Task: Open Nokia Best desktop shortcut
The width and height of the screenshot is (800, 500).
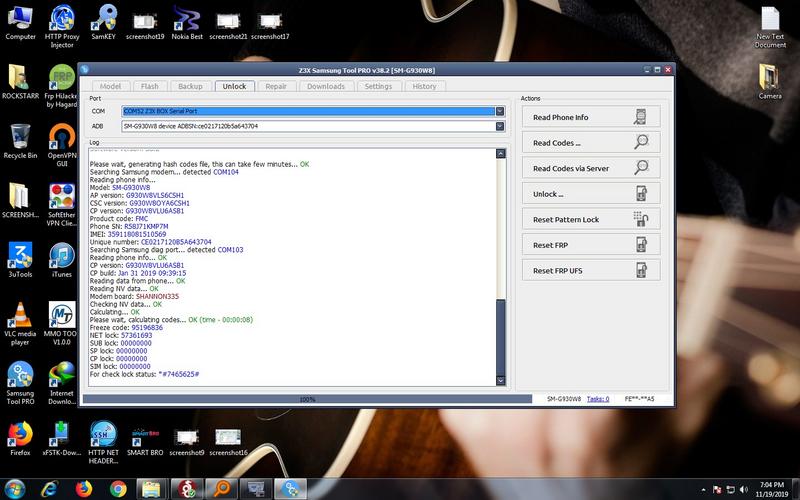Action: click(187, 23)
